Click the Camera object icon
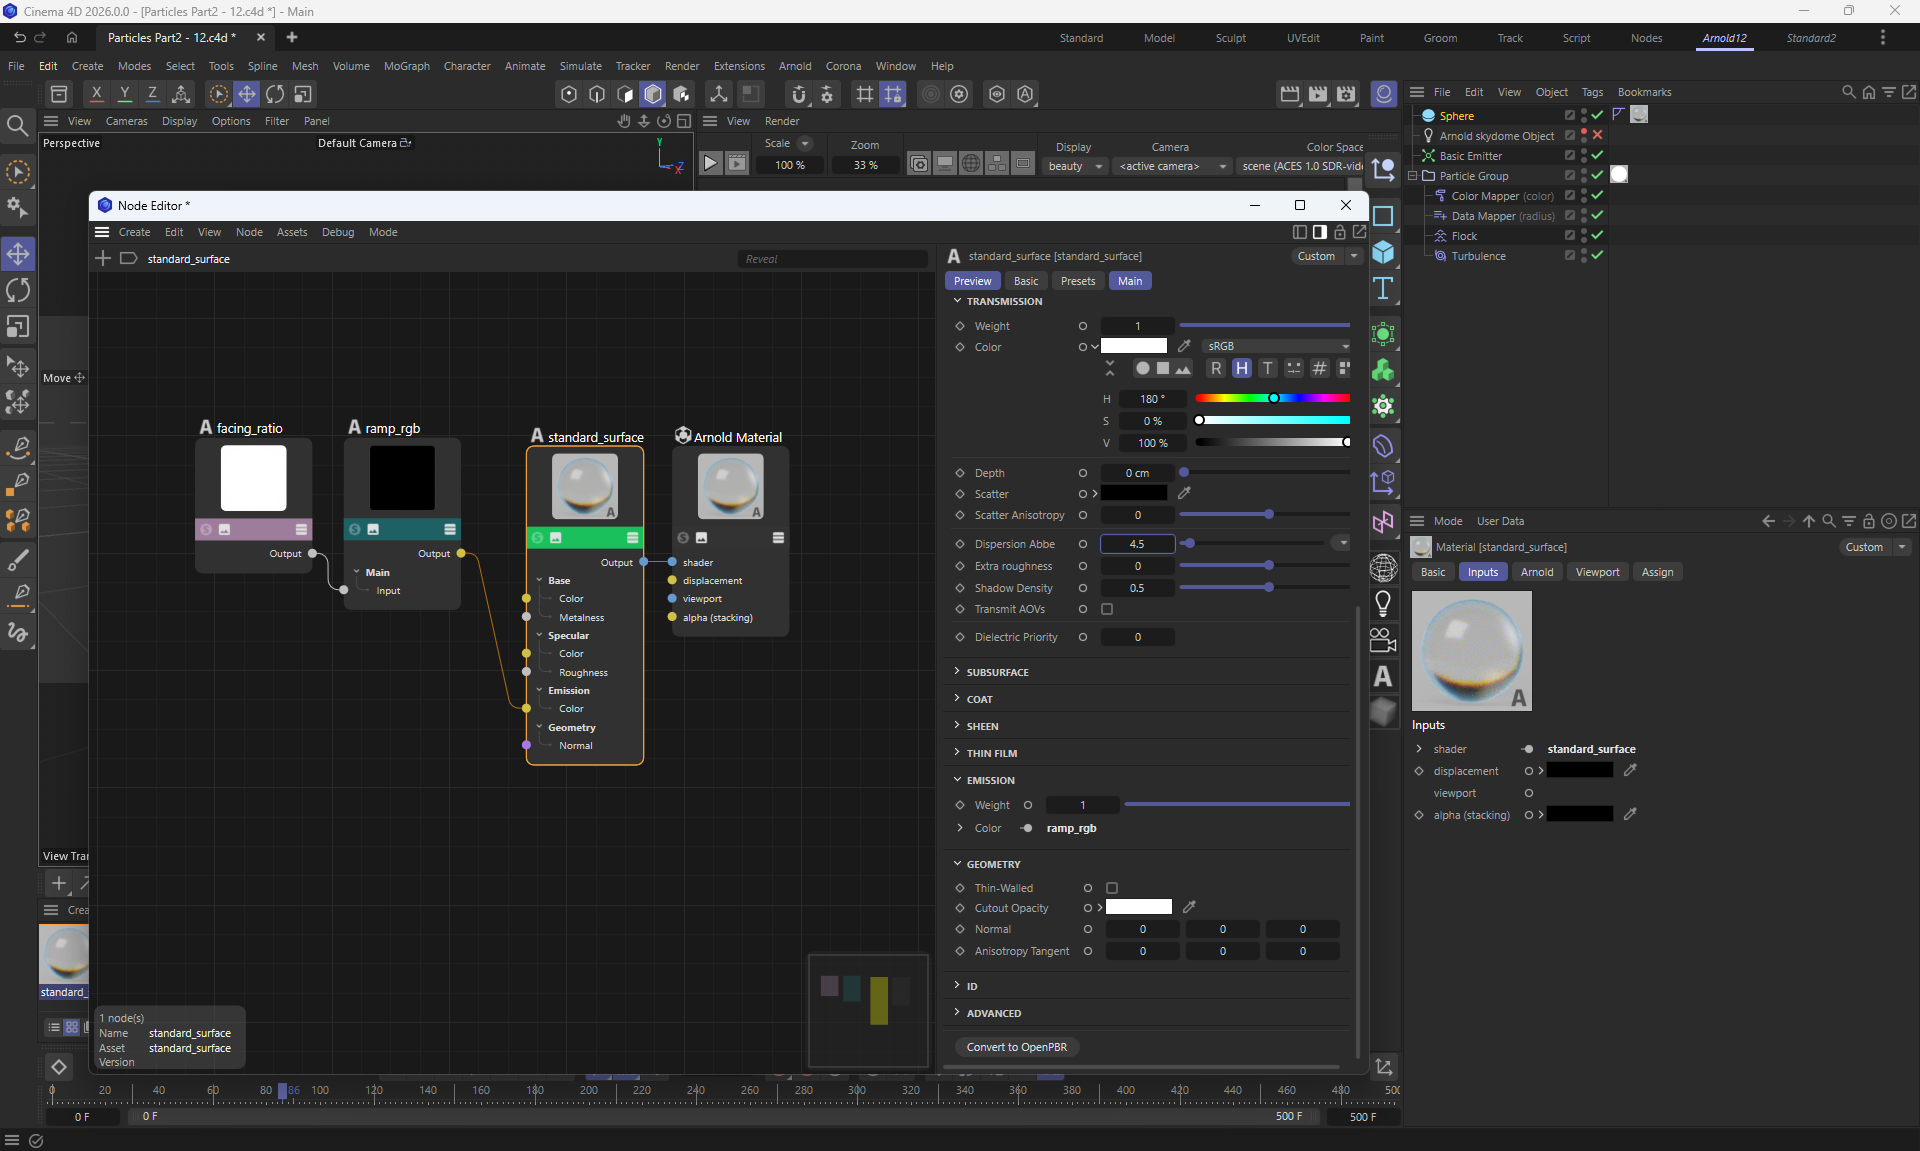Image resolution: width=1920 pixels, height=1151 pixels. point(1383,639)
